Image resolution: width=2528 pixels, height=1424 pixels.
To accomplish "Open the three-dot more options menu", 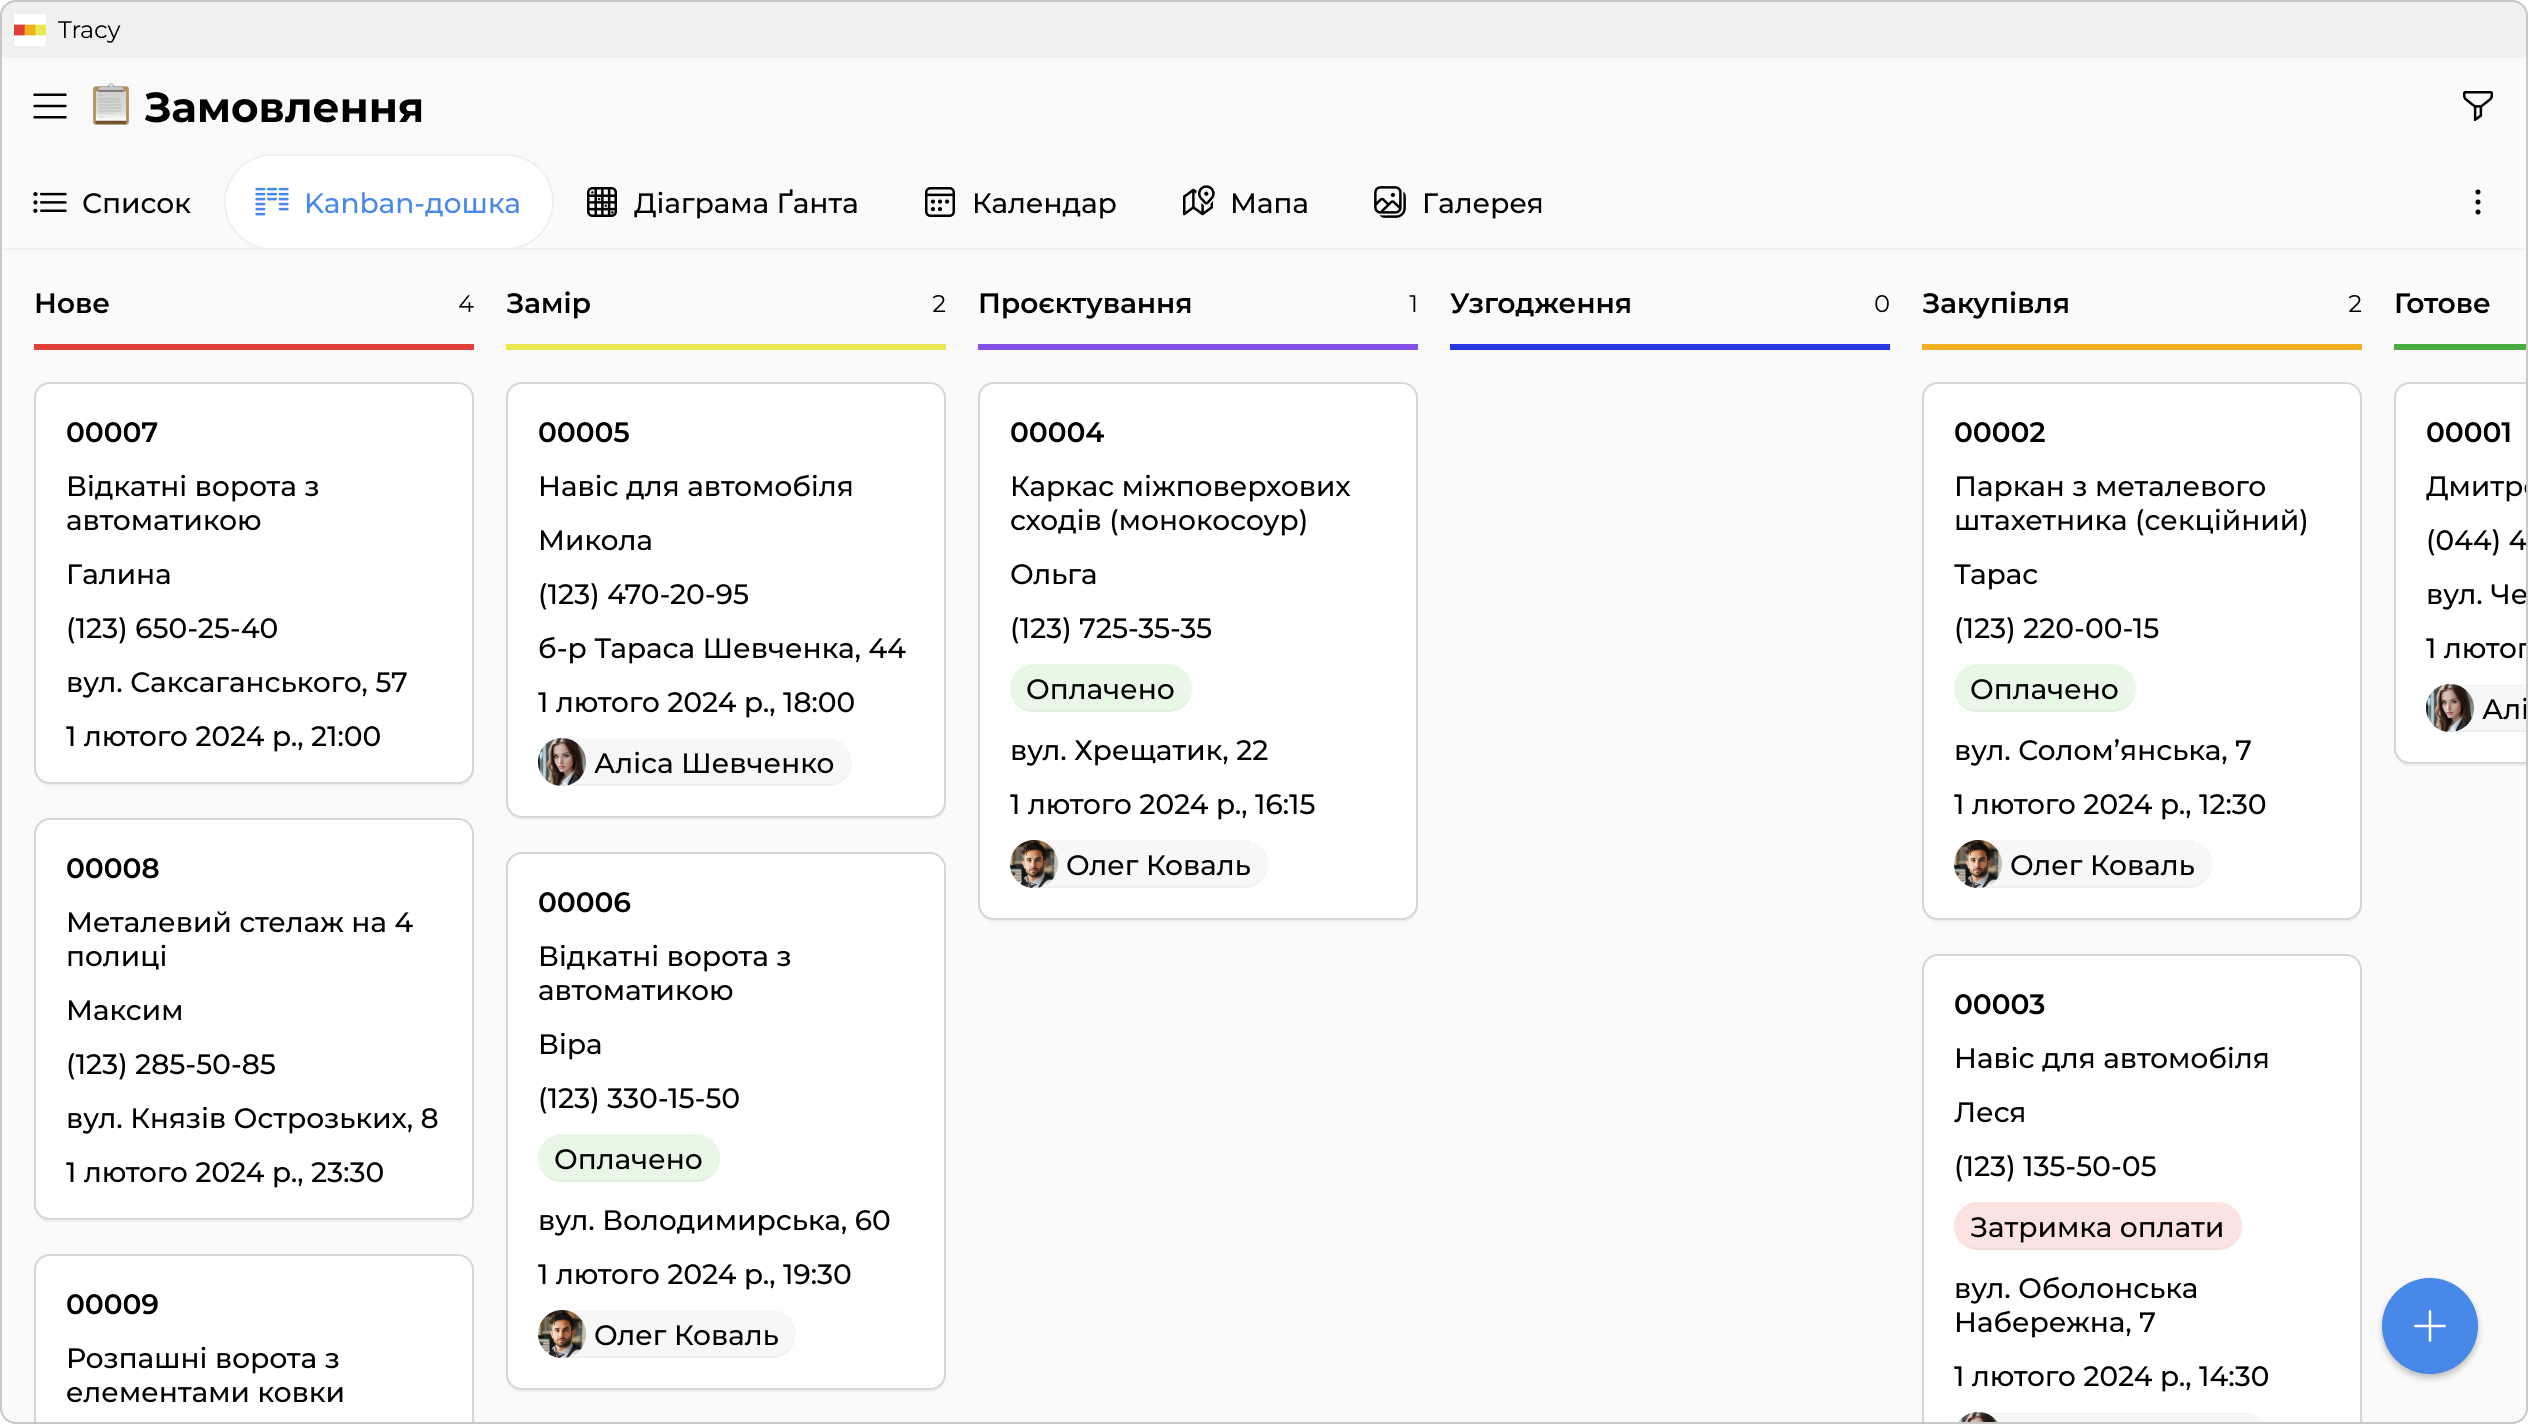I will click(2477, 203).
